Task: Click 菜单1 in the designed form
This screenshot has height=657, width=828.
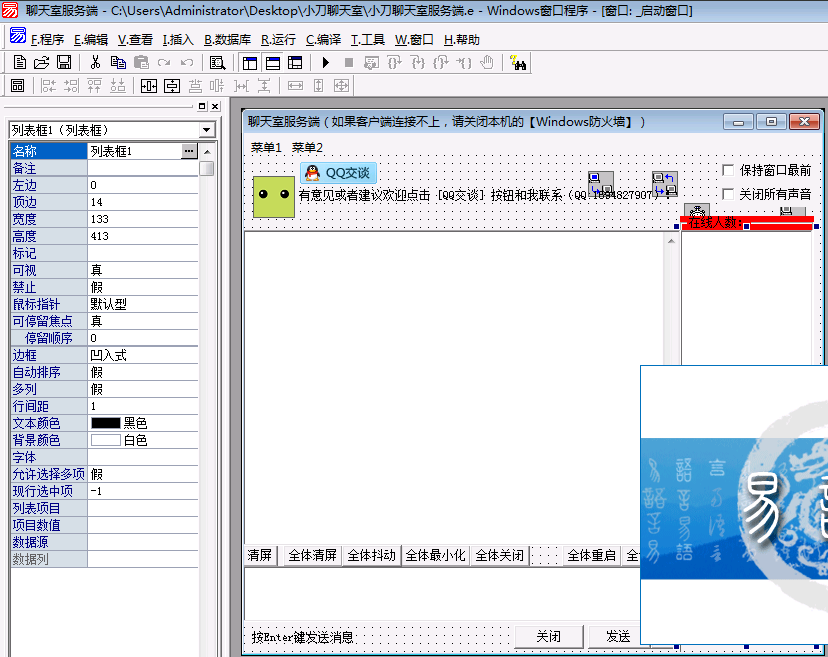Action: pyautogui.click(x=266, y=147)
